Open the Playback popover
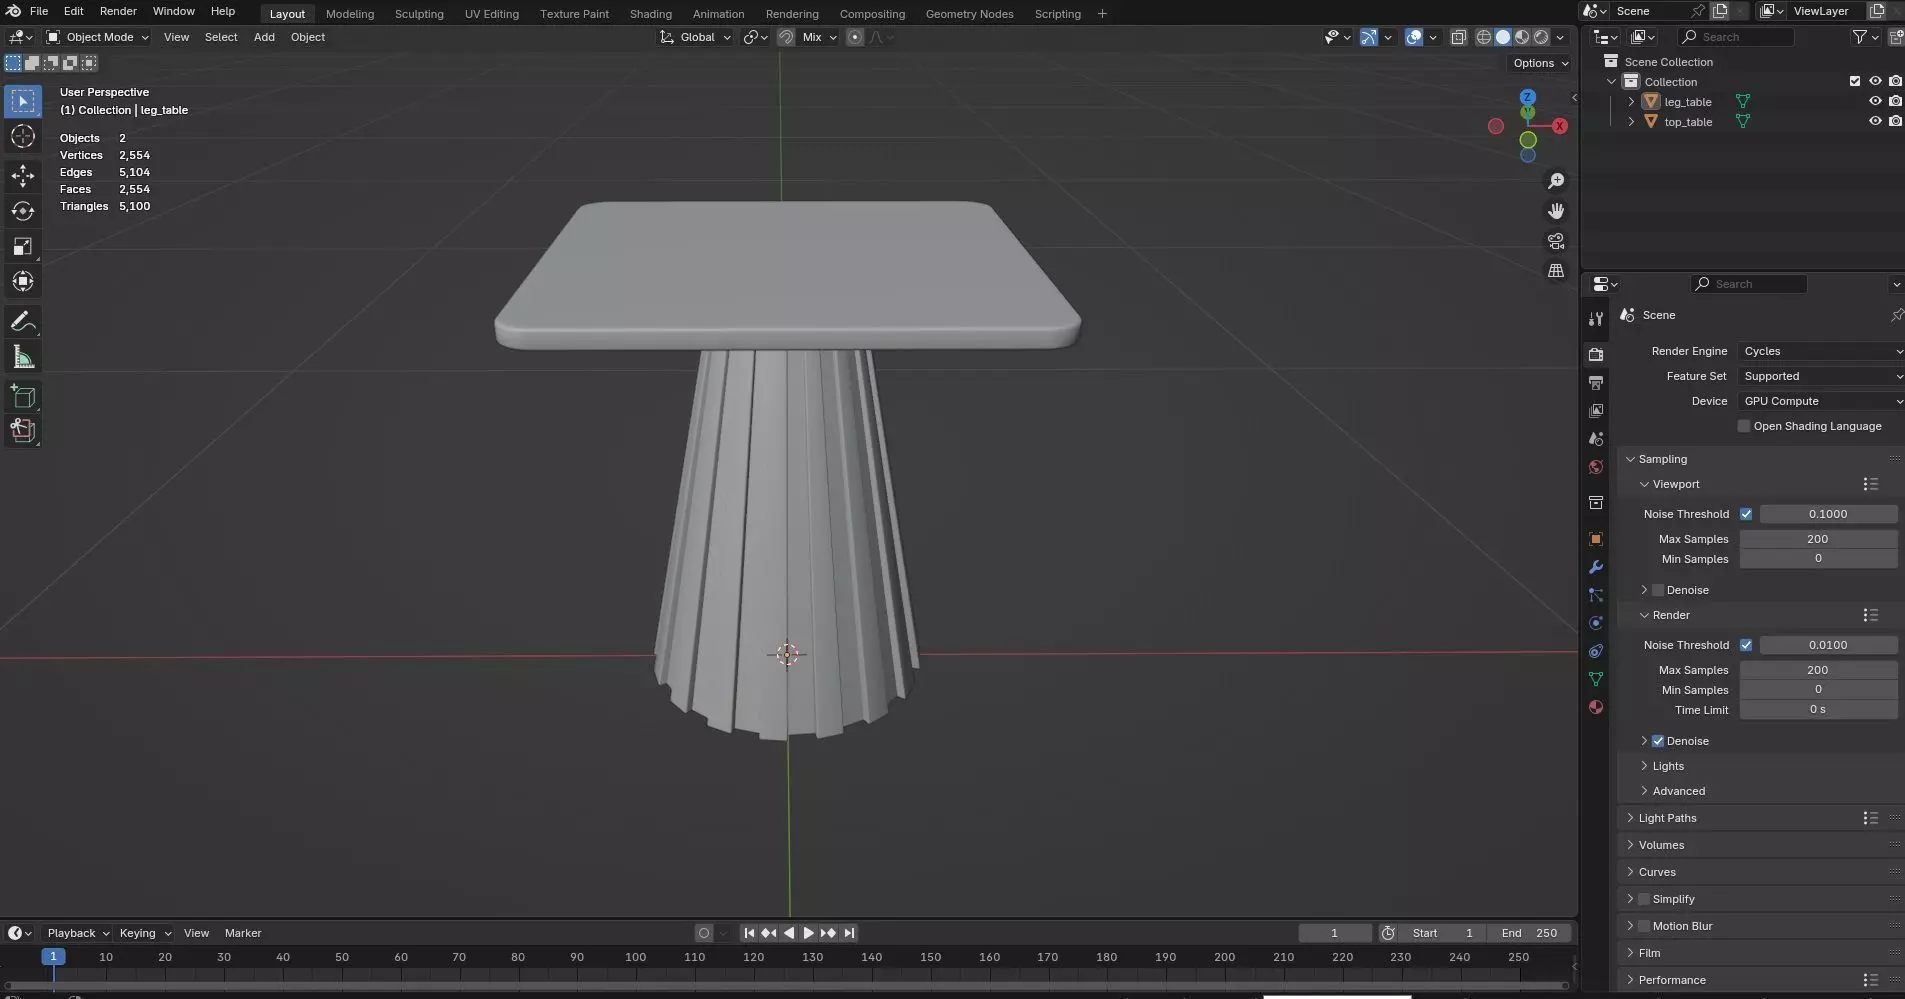1905x999 pixels. (78, 933)
